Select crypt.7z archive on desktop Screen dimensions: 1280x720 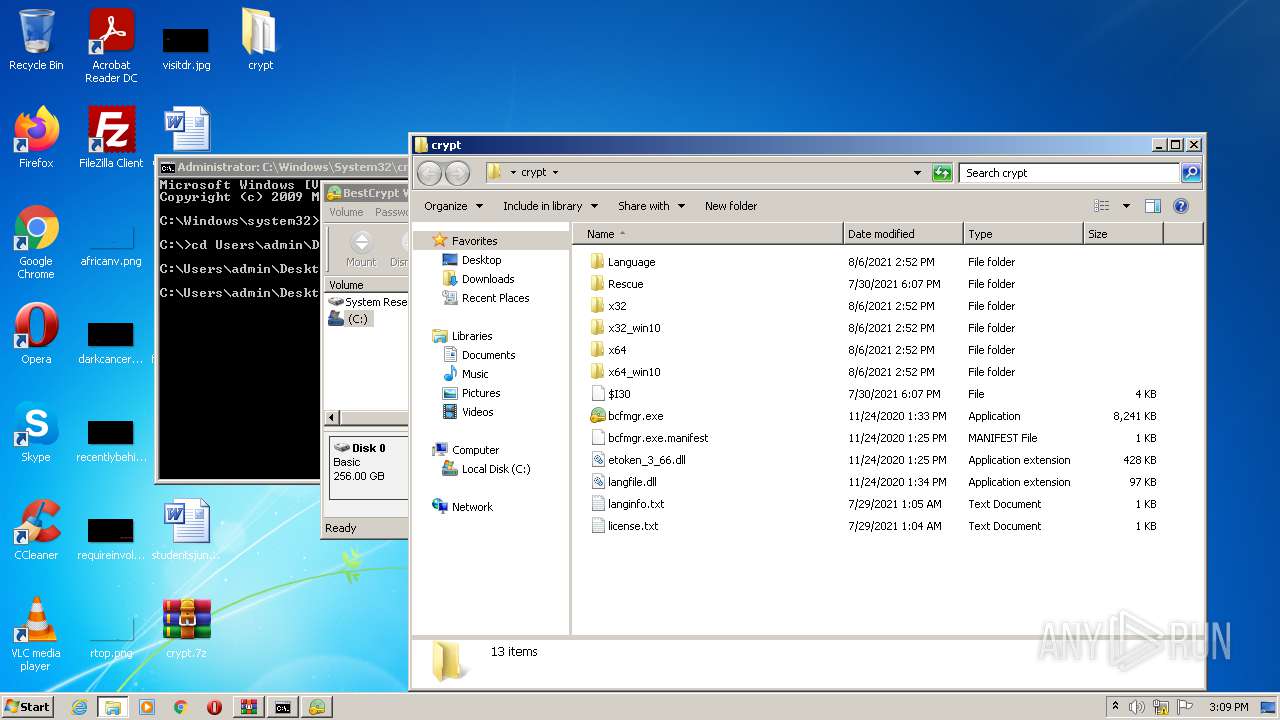coord(186,628)
